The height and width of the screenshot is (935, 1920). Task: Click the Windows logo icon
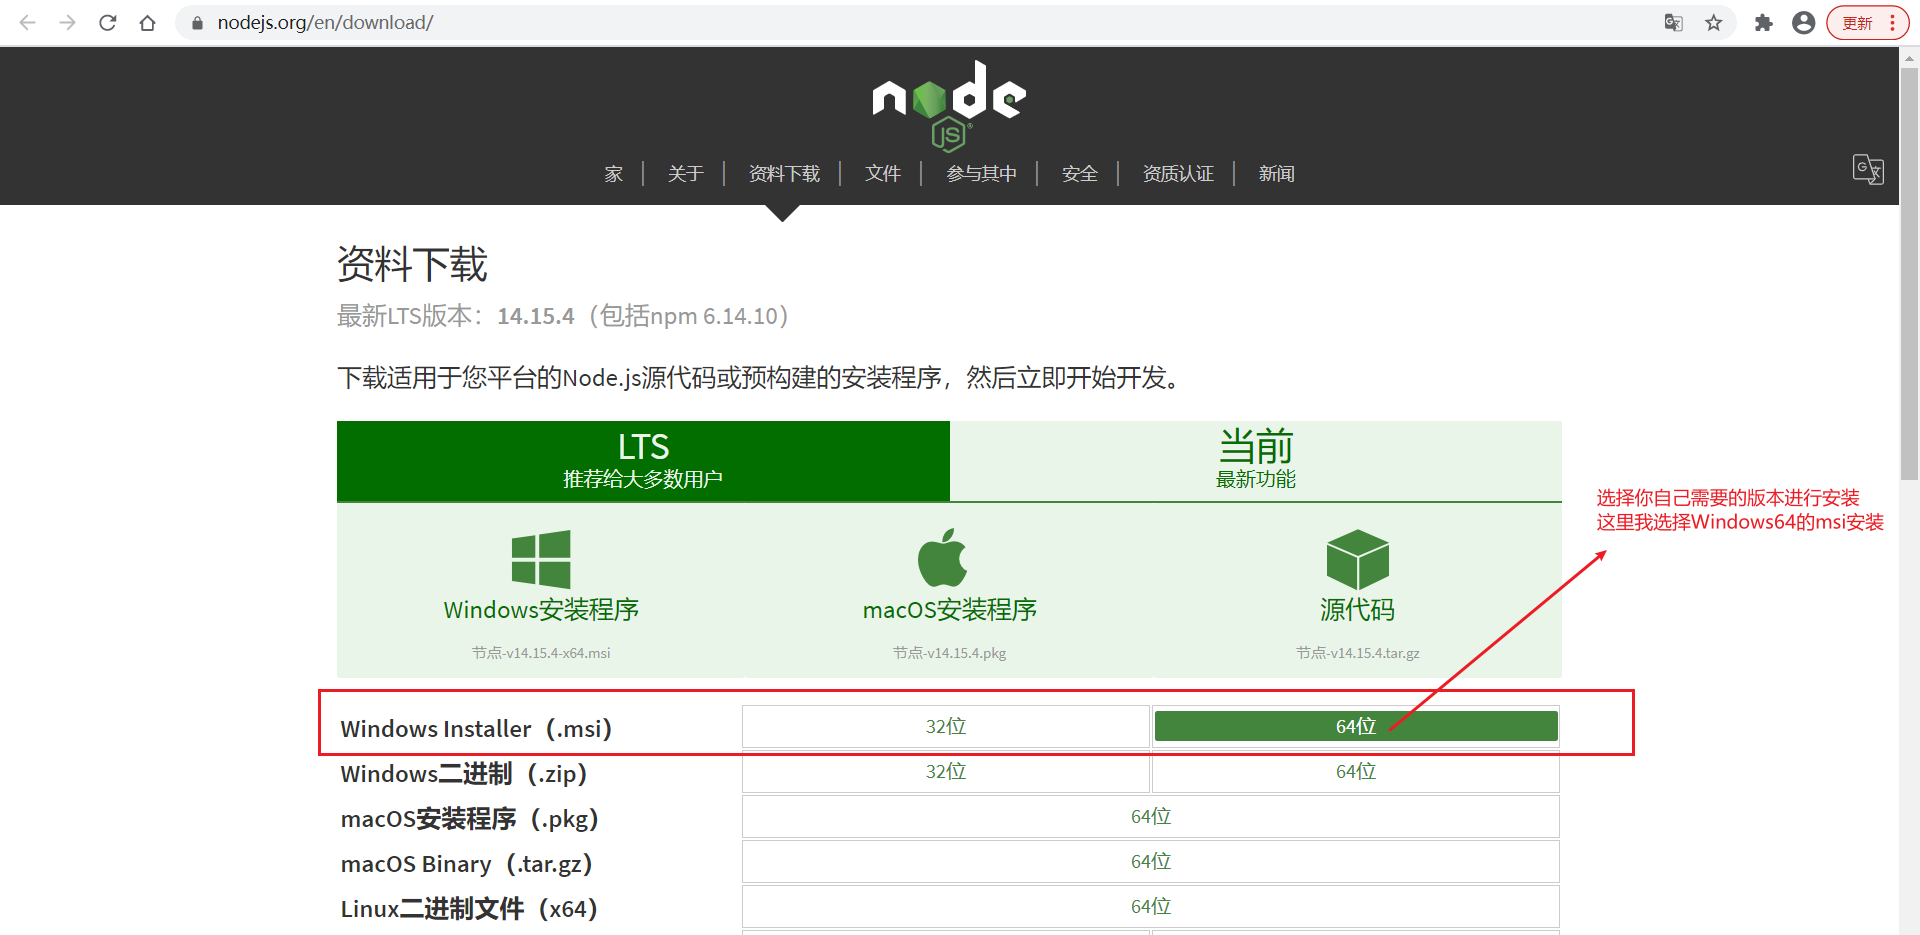click(541, 559)
